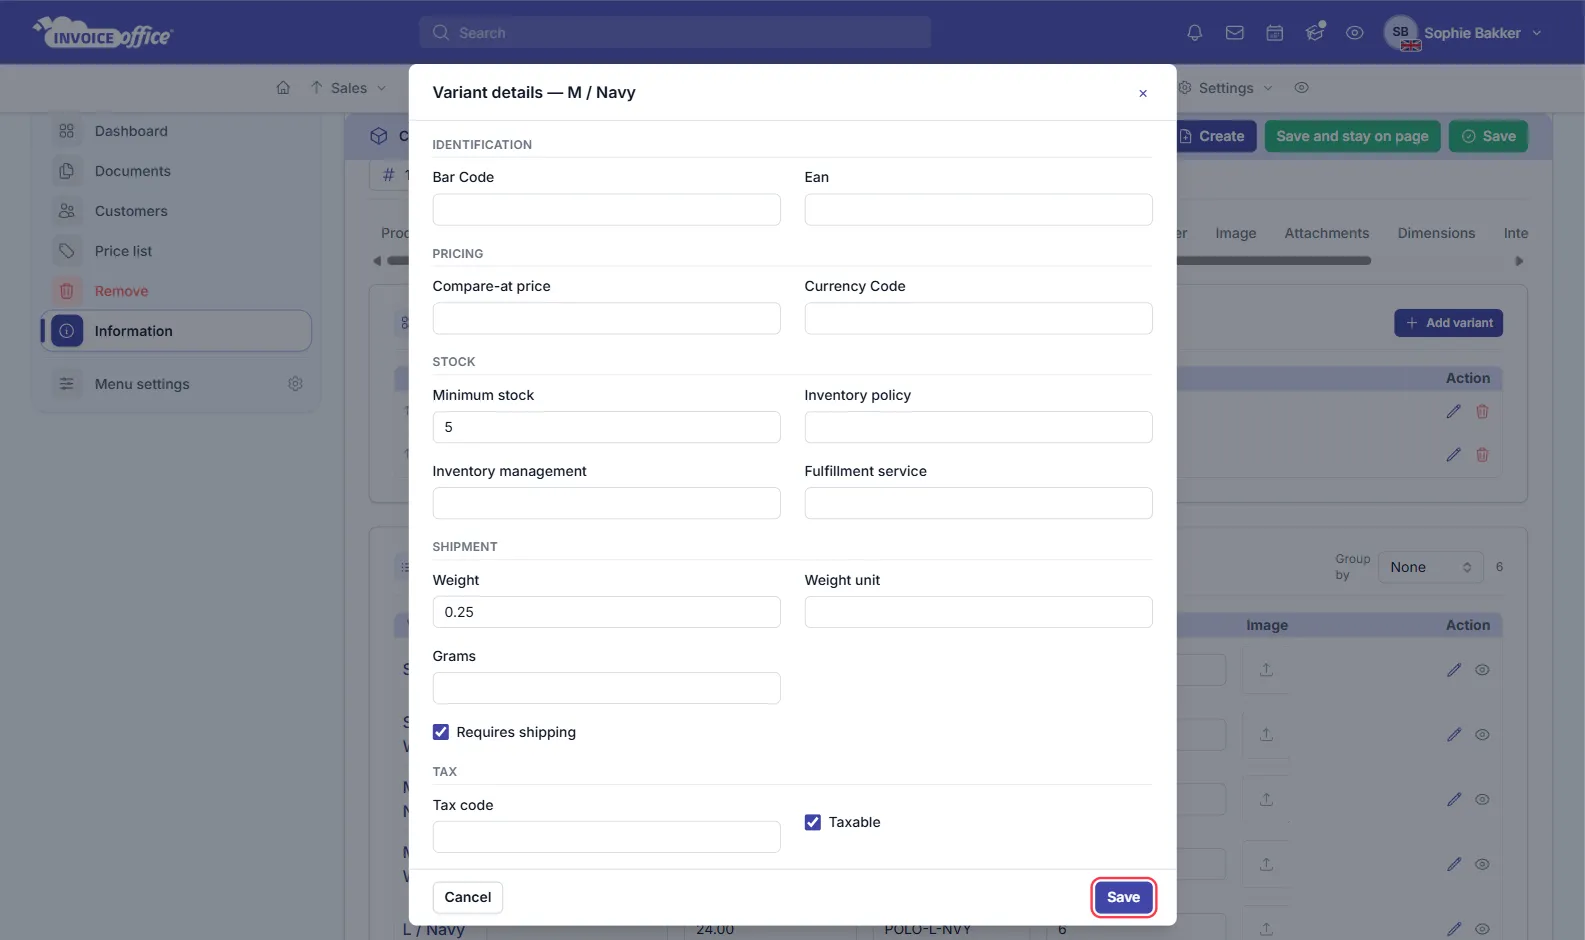
Task: Click the Price list tag icon
Action: [67, 251]
